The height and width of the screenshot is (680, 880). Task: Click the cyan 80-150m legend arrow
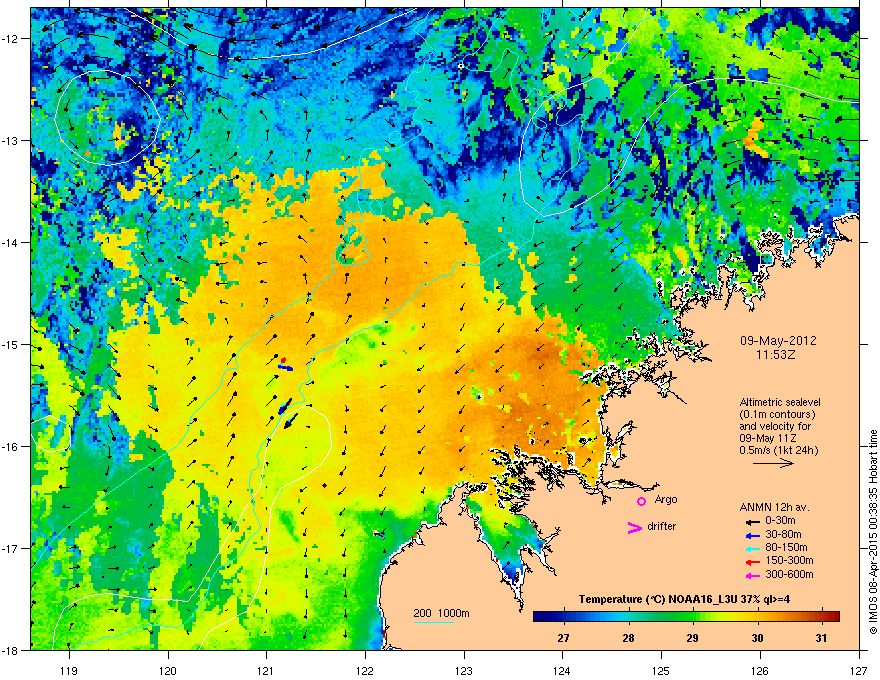point(752,548)
